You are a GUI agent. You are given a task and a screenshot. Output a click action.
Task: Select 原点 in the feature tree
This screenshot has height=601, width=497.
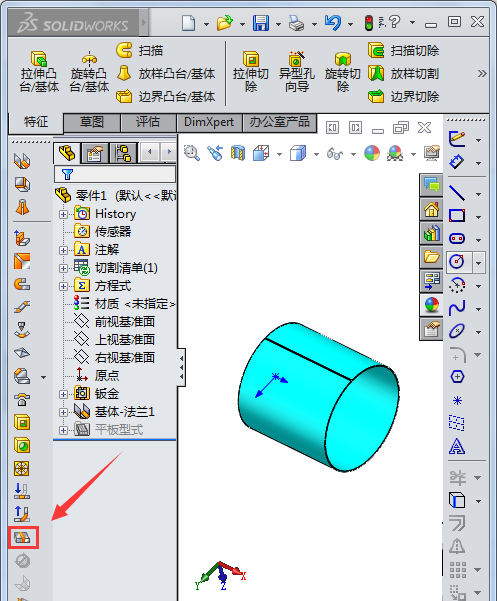[107, 375]
